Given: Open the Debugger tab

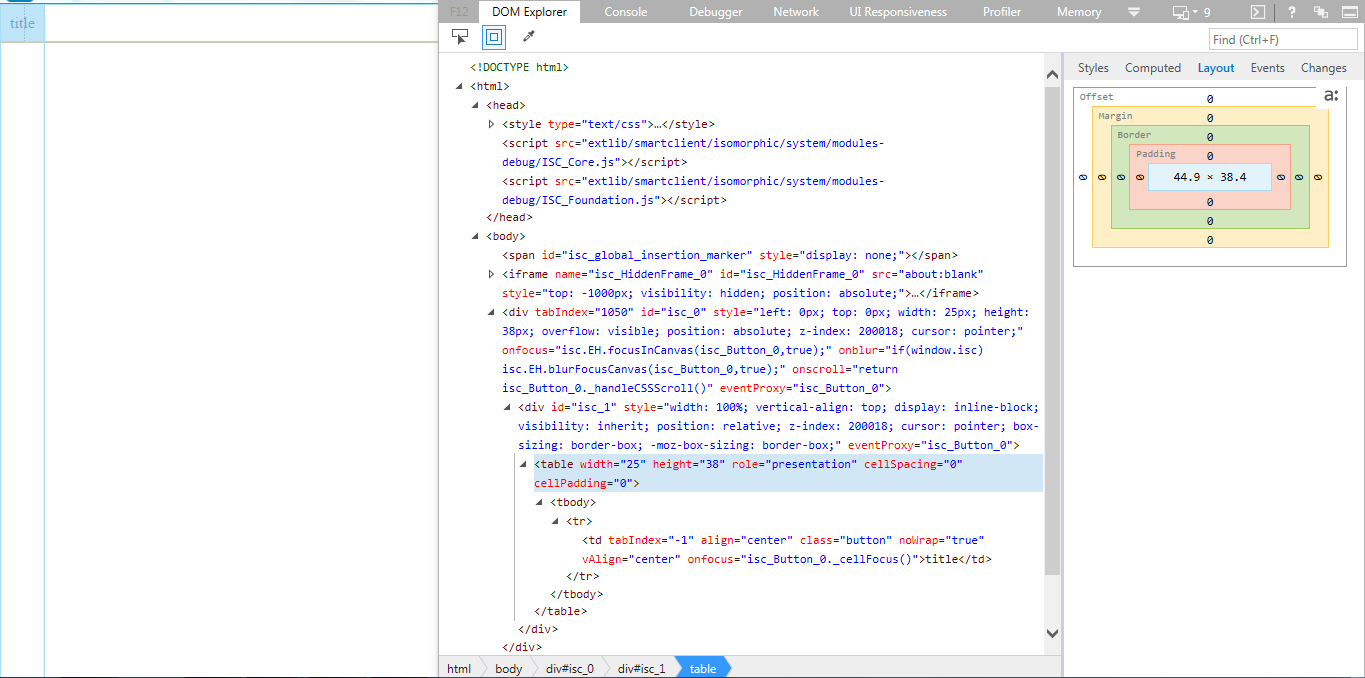Looking at the screenshot, I should click(716, 12).
